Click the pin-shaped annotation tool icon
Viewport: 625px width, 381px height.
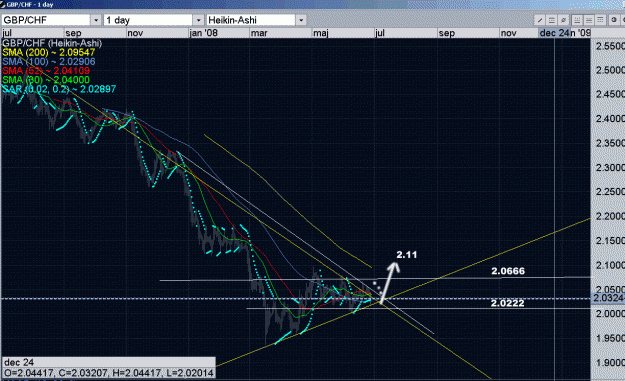[563, 20]
